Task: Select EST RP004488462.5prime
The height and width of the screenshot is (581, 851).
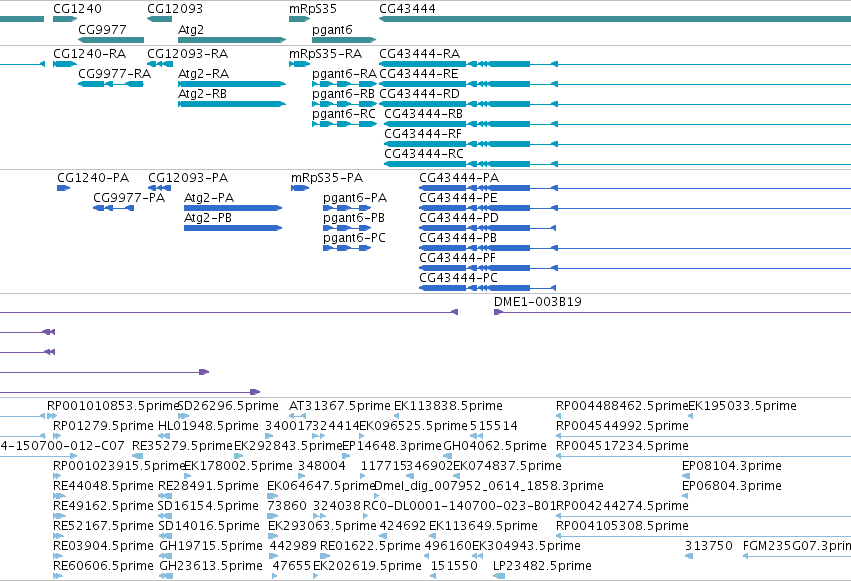Action: [558, 416]
